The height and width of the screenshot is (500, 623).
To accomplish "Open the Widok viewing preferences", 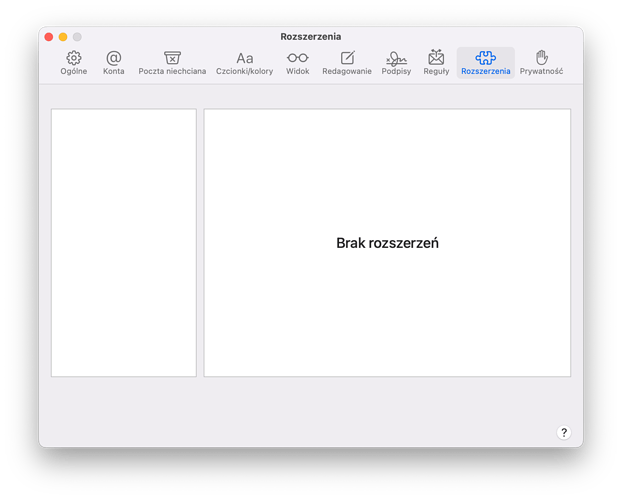I will (298, 63).
